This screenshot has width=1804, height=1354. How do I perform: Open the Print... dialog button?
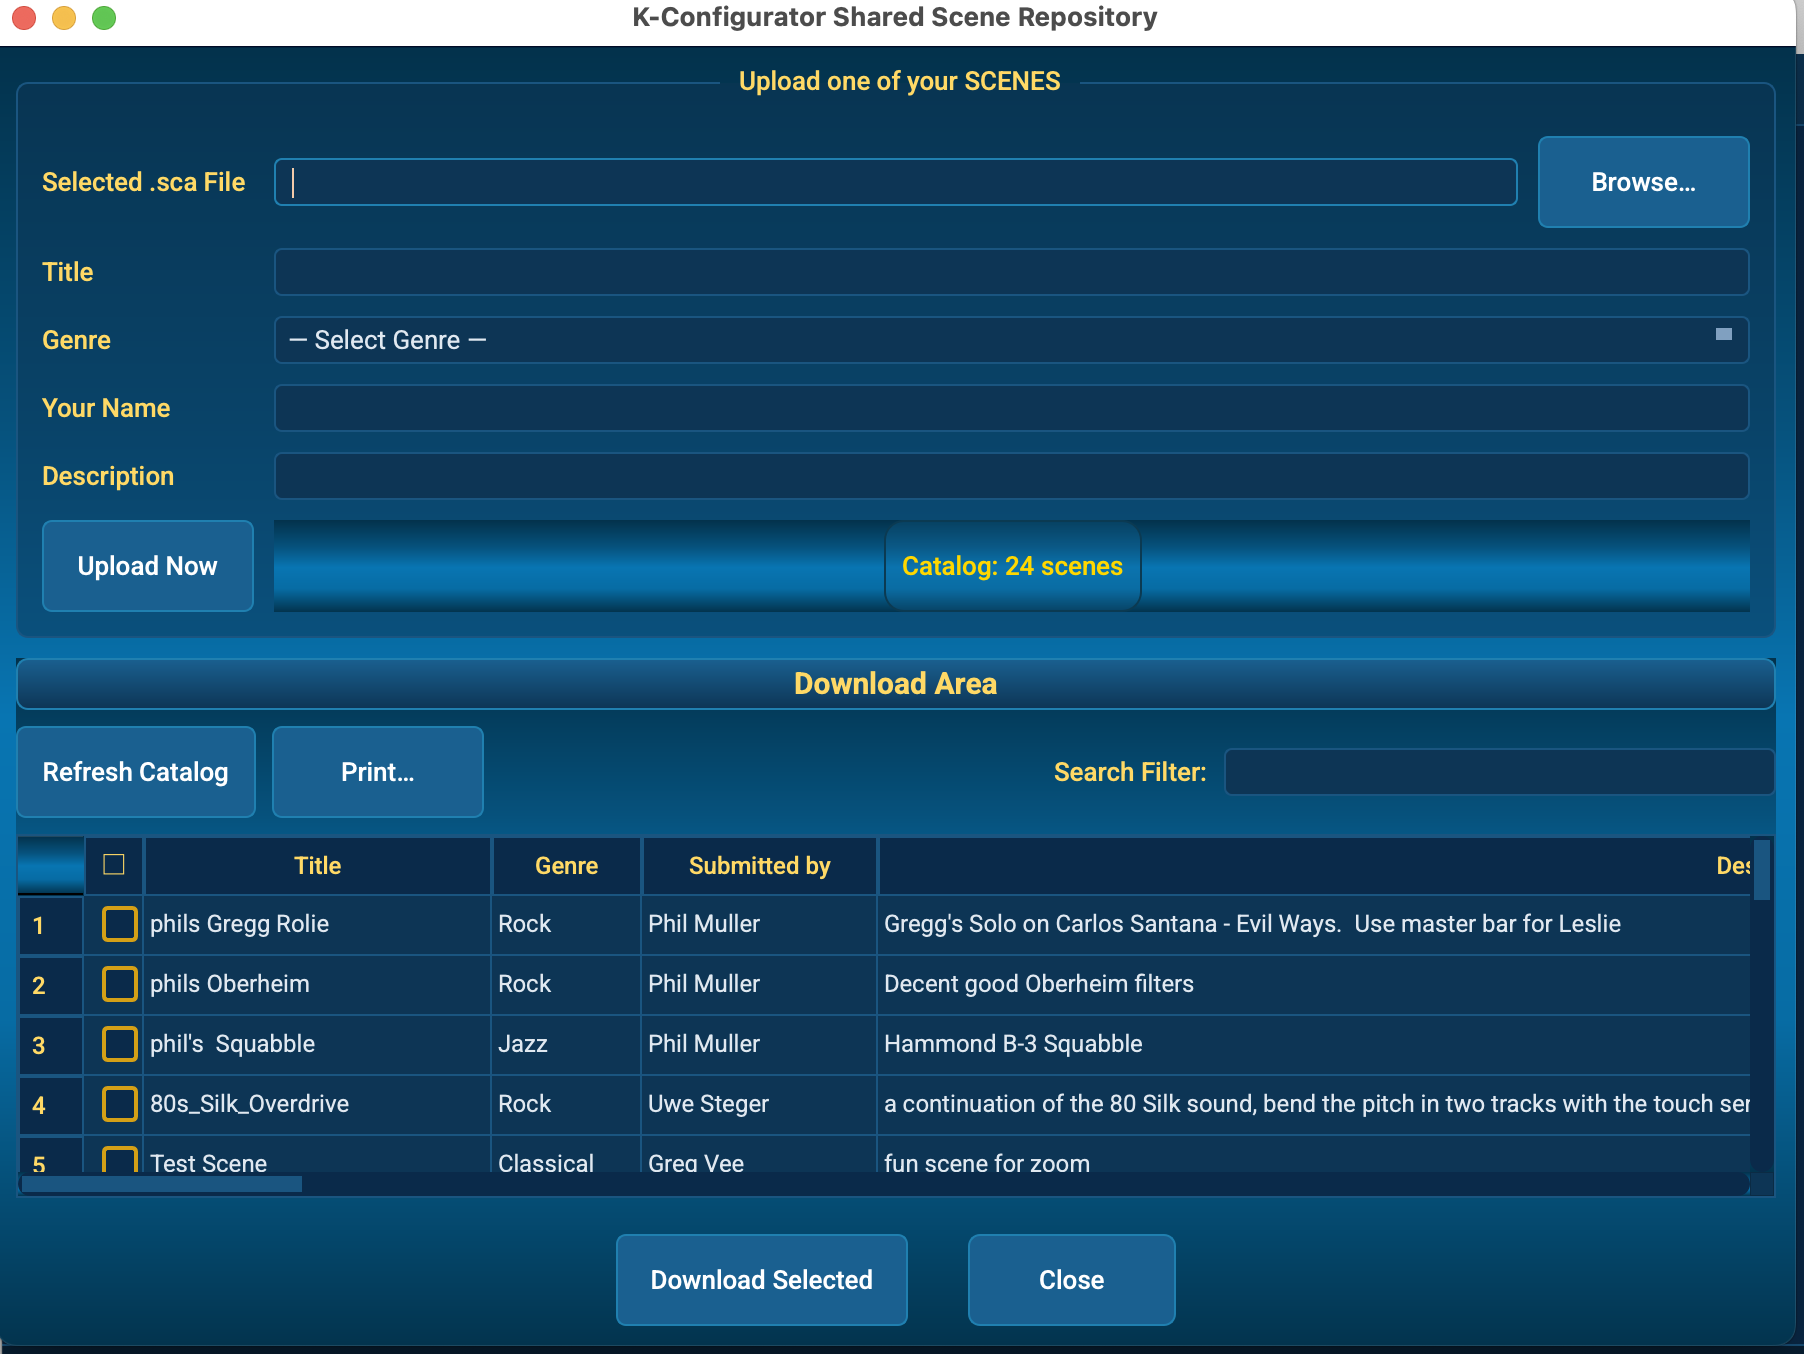(377, 772)
